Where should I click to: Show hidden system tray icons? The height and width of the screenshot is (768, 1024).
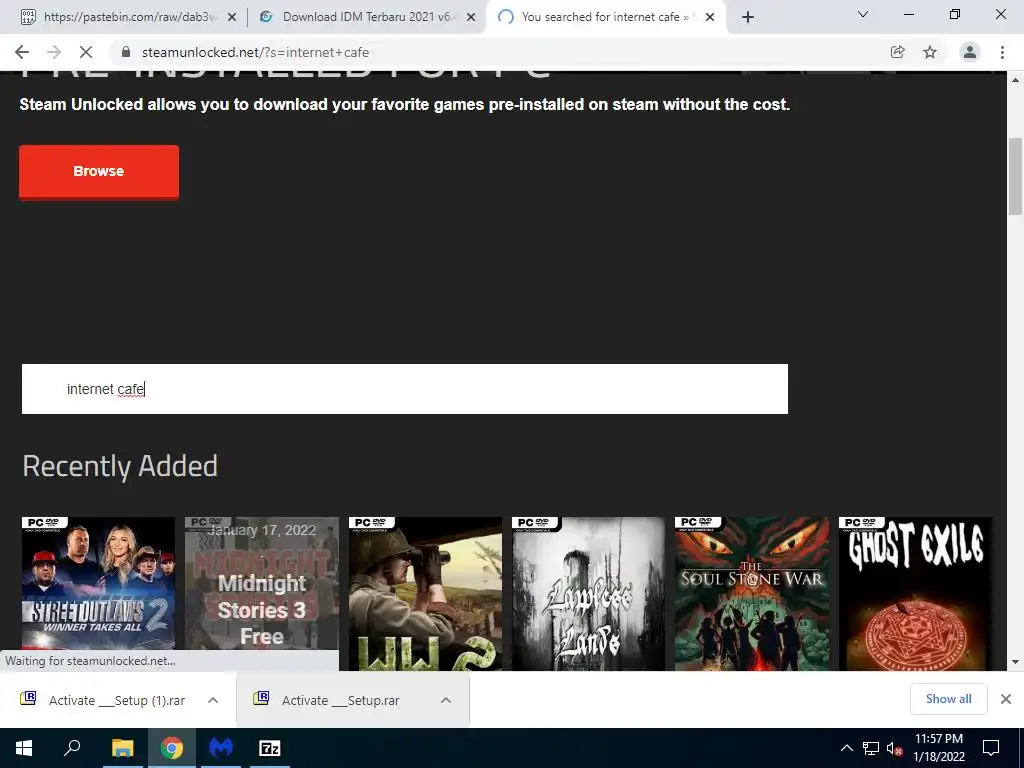click(x=846, y=748)
